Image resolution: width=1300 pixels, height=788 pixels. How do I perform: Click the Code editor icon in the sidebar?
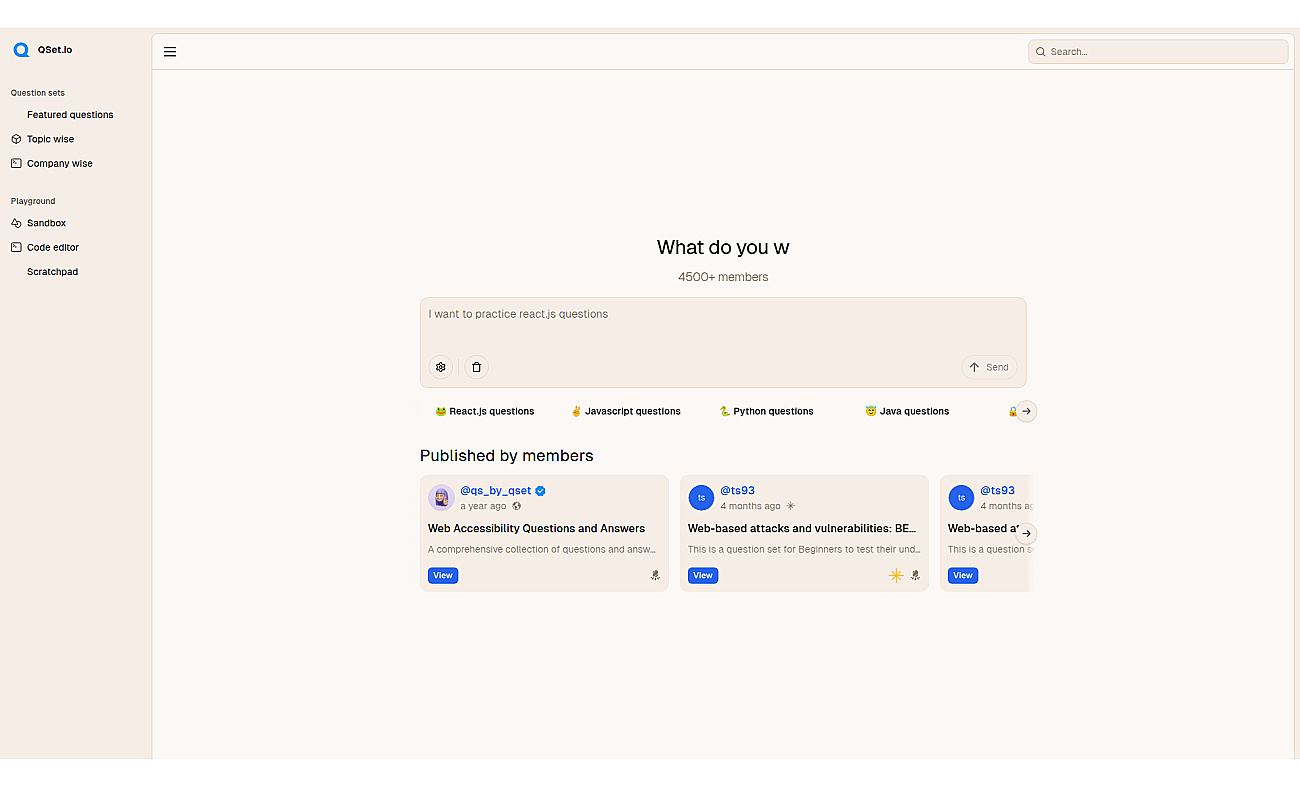pos(16,247)
